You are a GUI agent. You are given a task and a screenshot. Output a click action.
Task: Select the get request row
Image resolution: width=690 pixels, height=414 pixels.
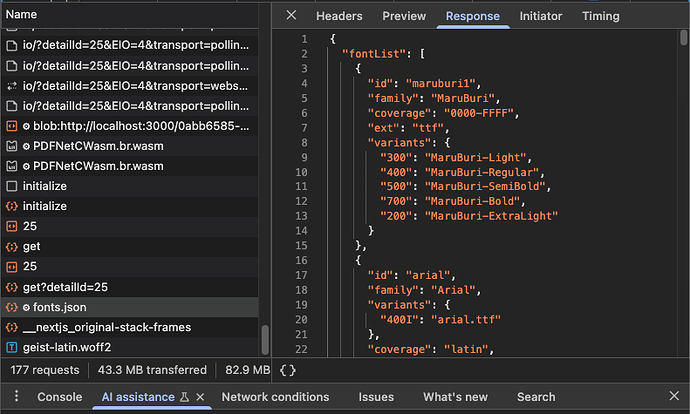[130, 246]
